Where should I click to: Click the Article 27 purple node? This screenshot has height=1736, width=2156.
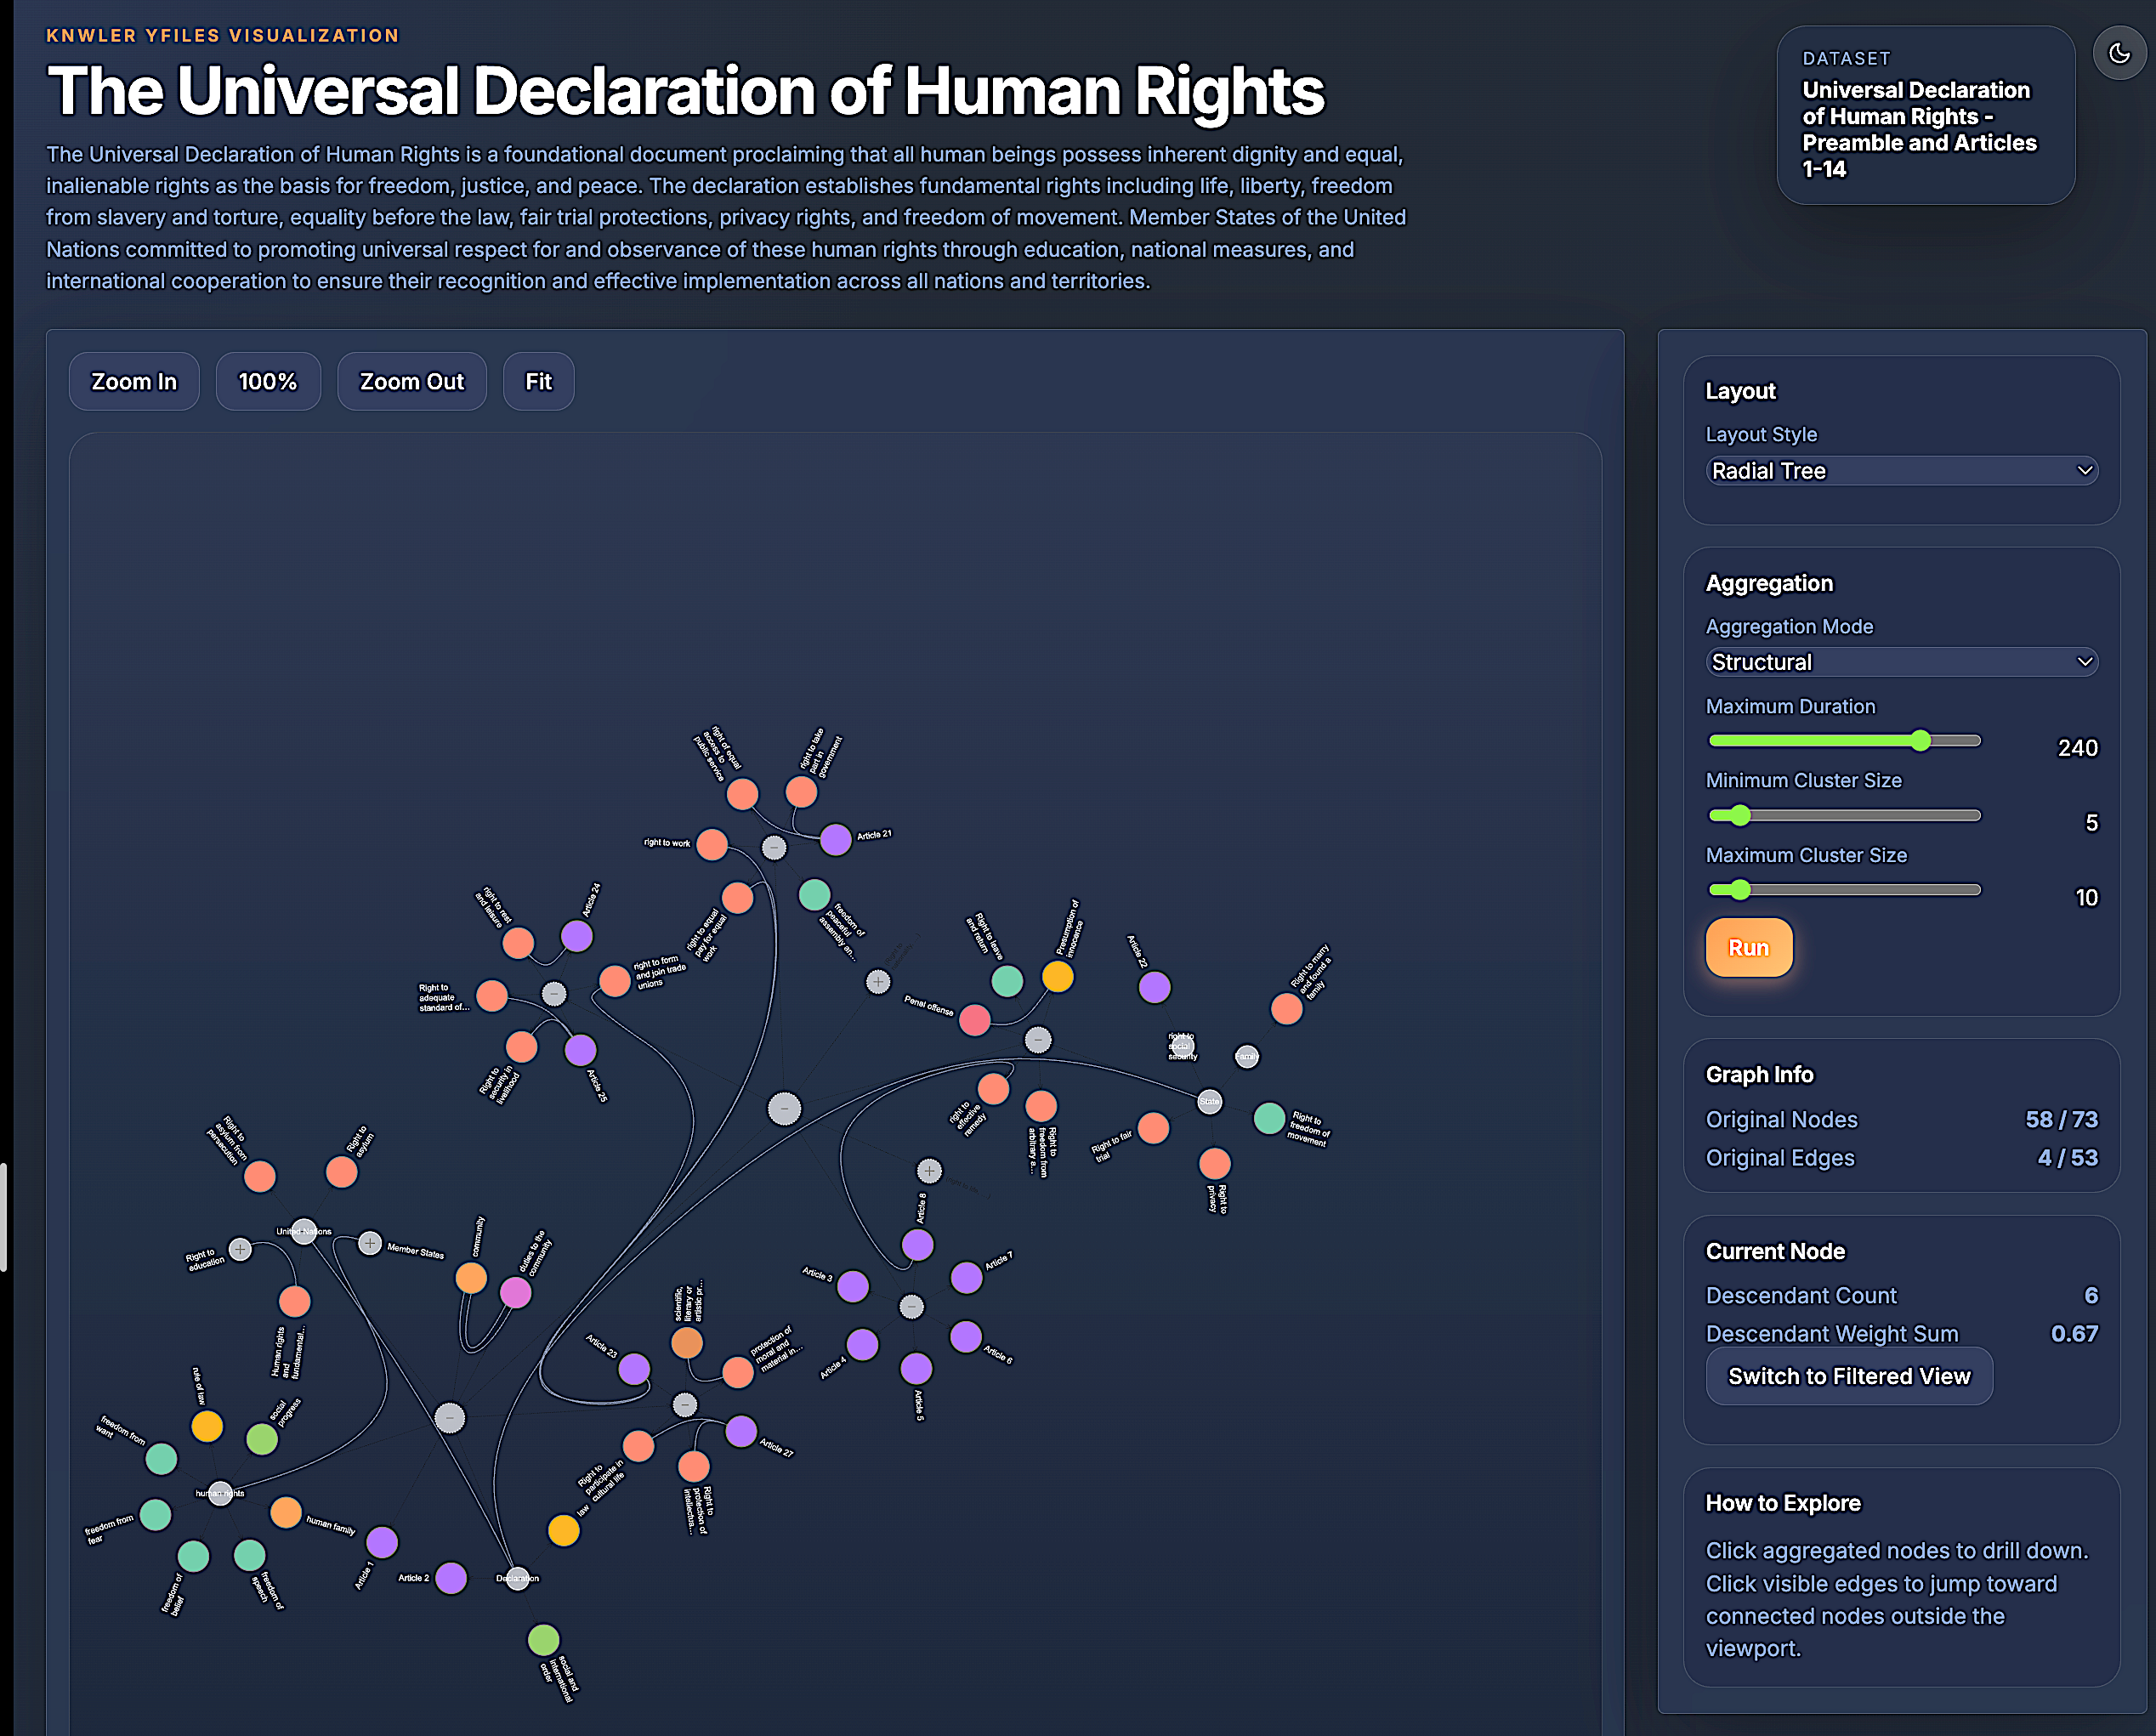click(x=741, y=1431)
